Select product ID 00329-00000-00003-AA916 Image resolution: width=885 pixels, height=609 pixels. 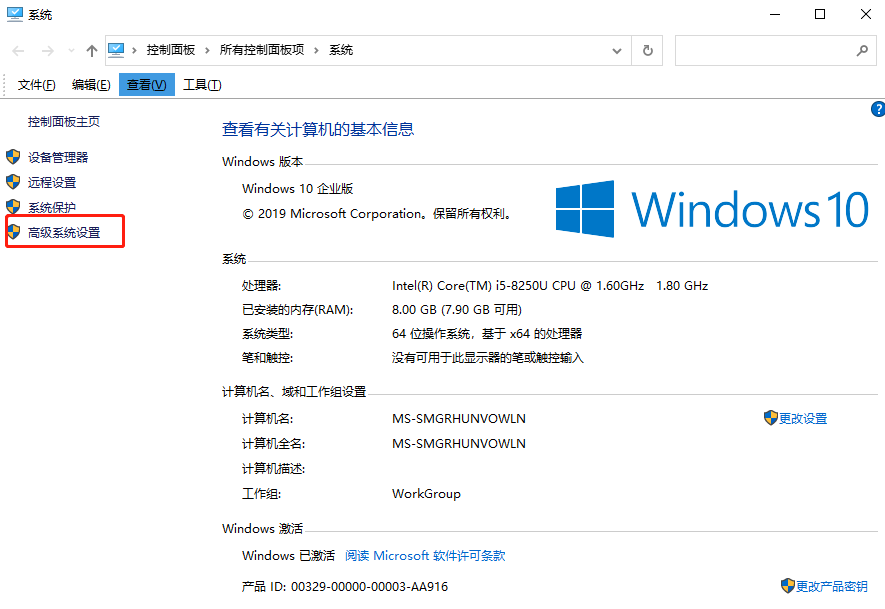tap(369, 587)
